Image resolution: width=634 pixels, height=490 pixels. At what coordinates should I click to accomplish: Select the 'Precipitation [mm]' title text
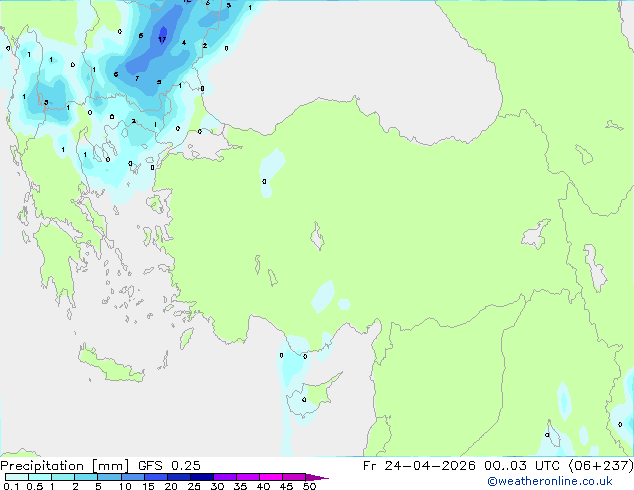[64, 466]
